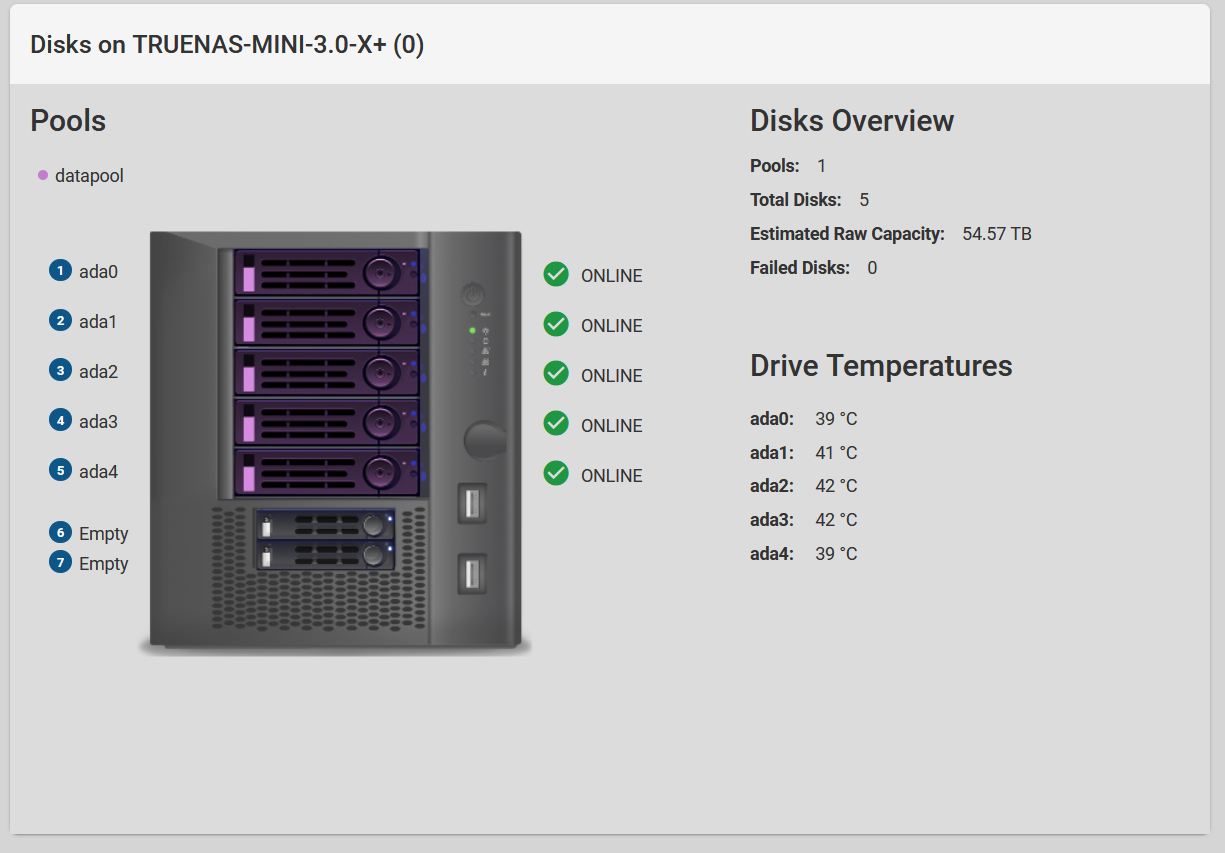Click the upper USB port on the enclosure
The width and height of the screenshot is (1225, 853).
[472, 503]
